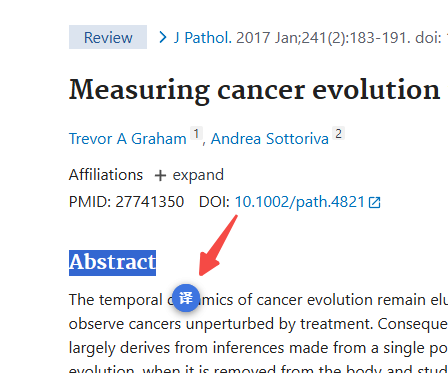Viewport: 448px width, 373px height.
Task: Click the PMID number 27741350
Action: [150, 202]
